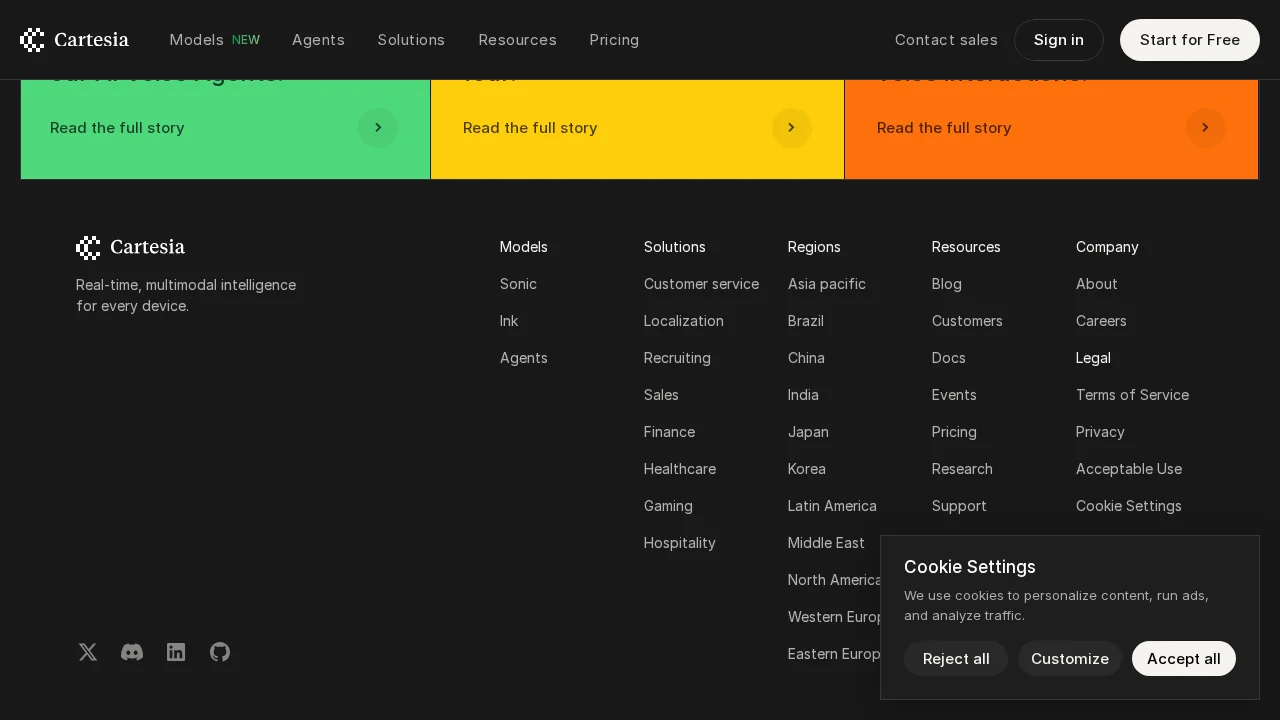Image resolution: width=1280 pixels, height=720 pixels.
Task: Reject all cookies in the banner
Action: tap(956, 659)
